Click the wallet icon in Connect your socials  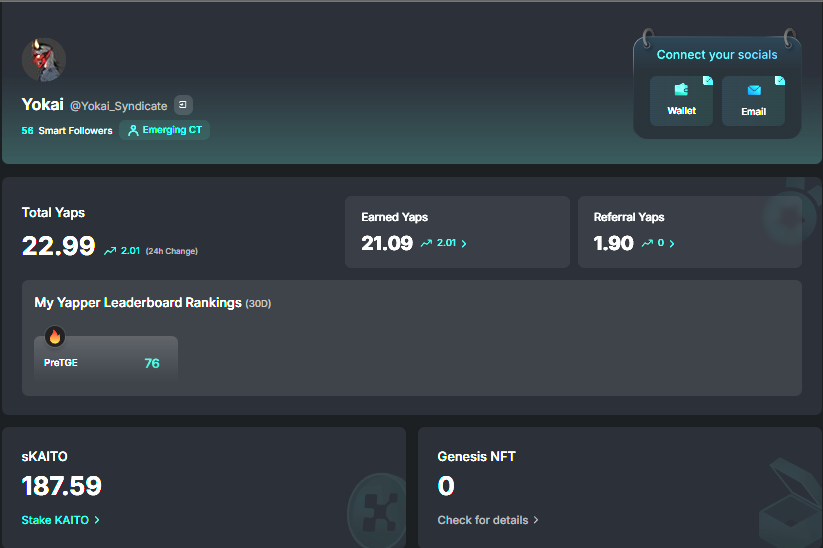[x=681, y=90]
